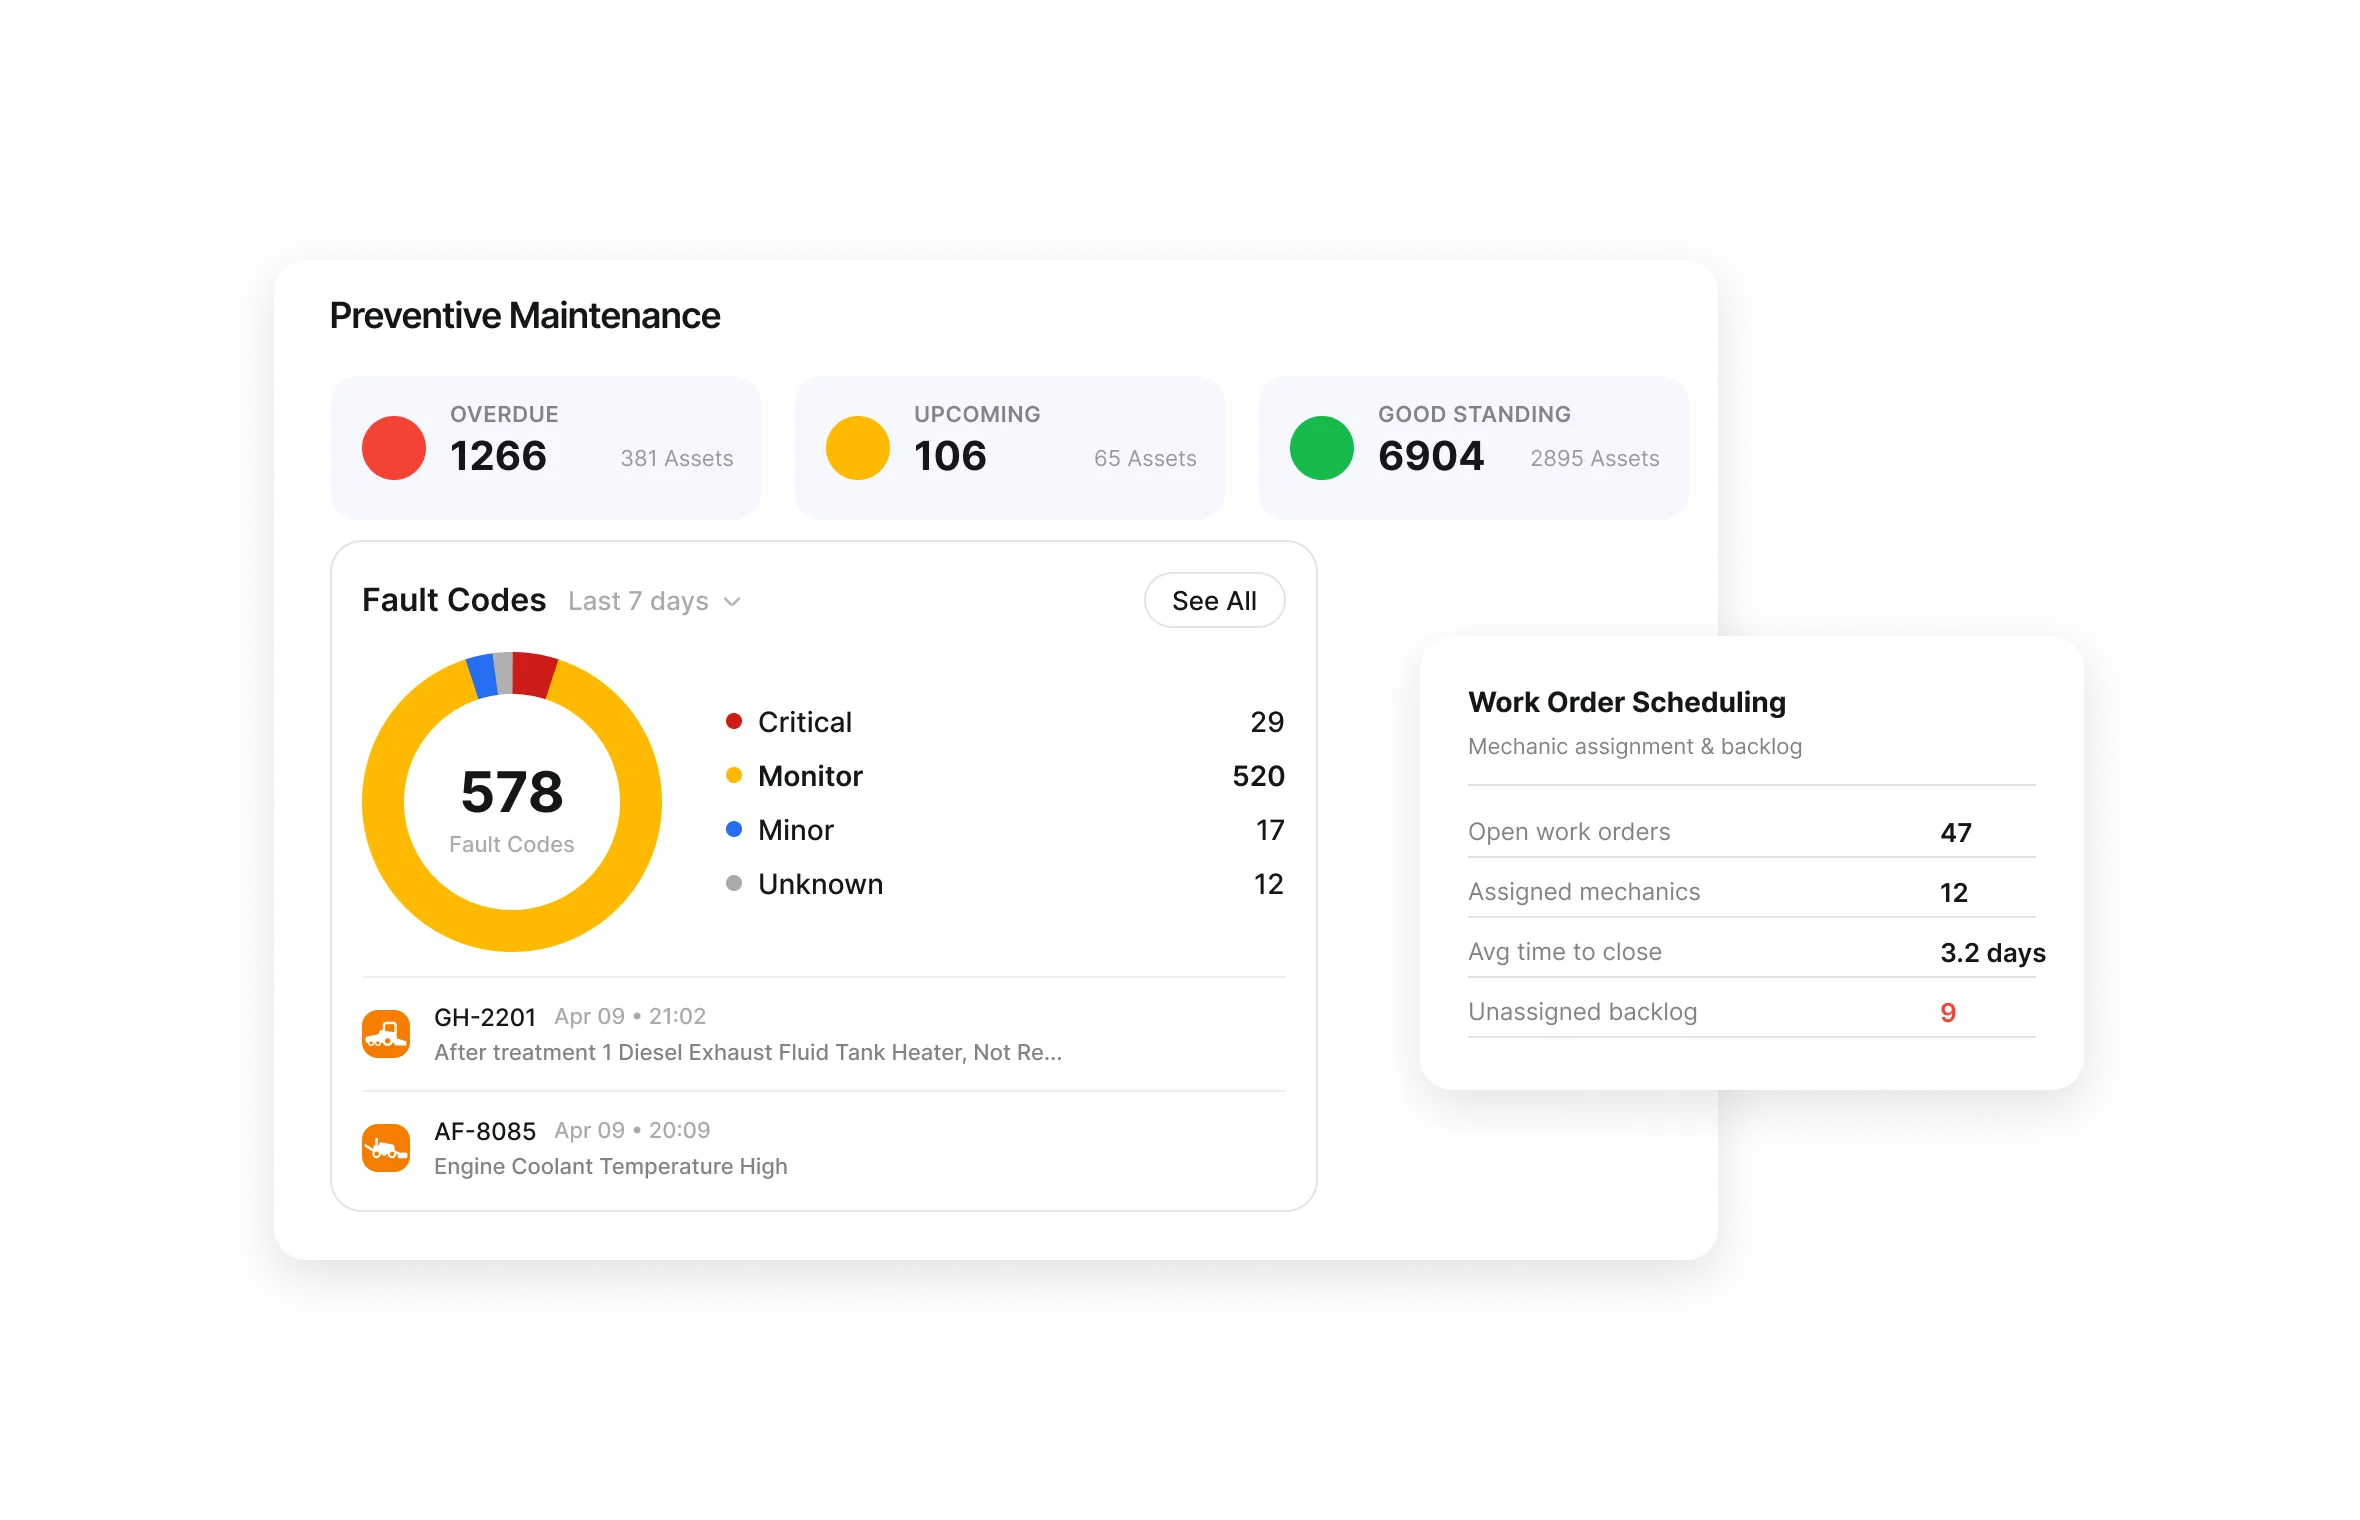Click the yellow Upcoming status circle

point(858,448)
